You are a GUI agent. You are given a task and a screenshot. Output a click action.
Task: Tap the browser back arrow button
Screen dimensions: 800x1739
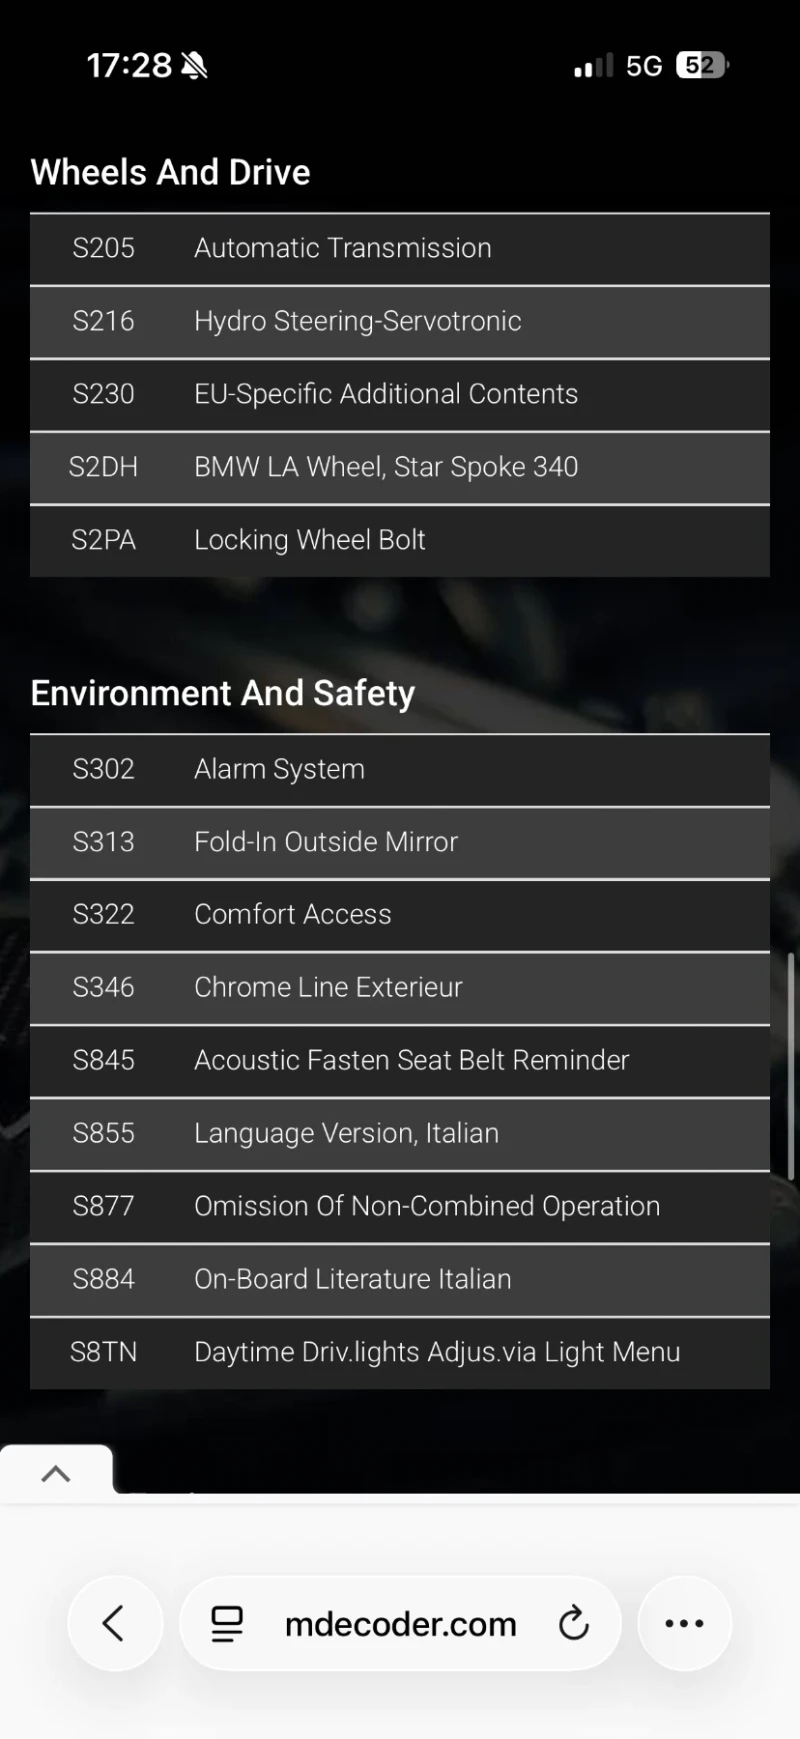pos(114,1623)
